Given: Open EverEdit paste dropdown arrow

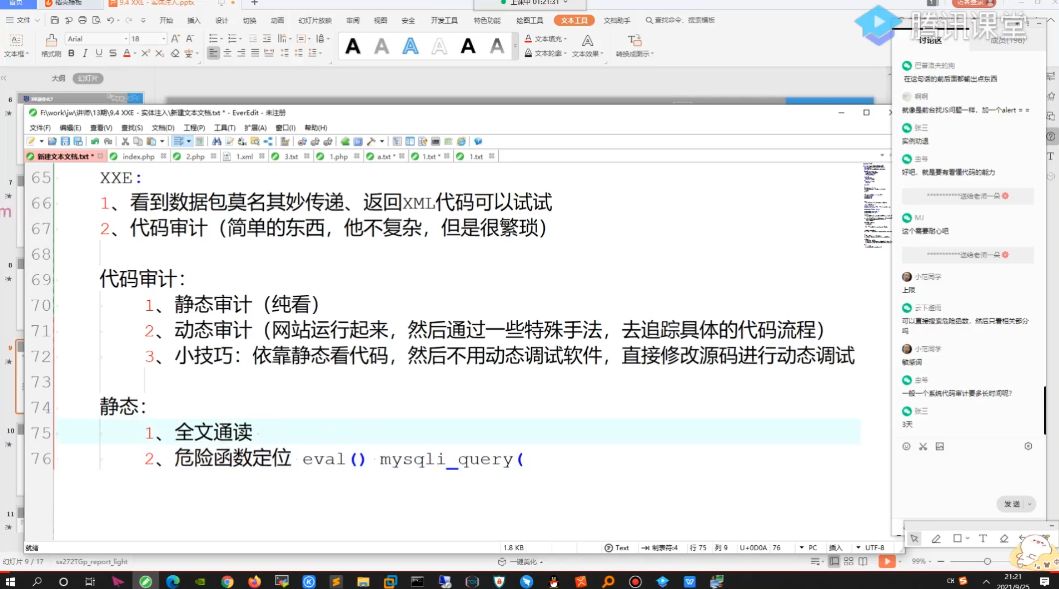Looking at the screenshot, I should 162,141.
